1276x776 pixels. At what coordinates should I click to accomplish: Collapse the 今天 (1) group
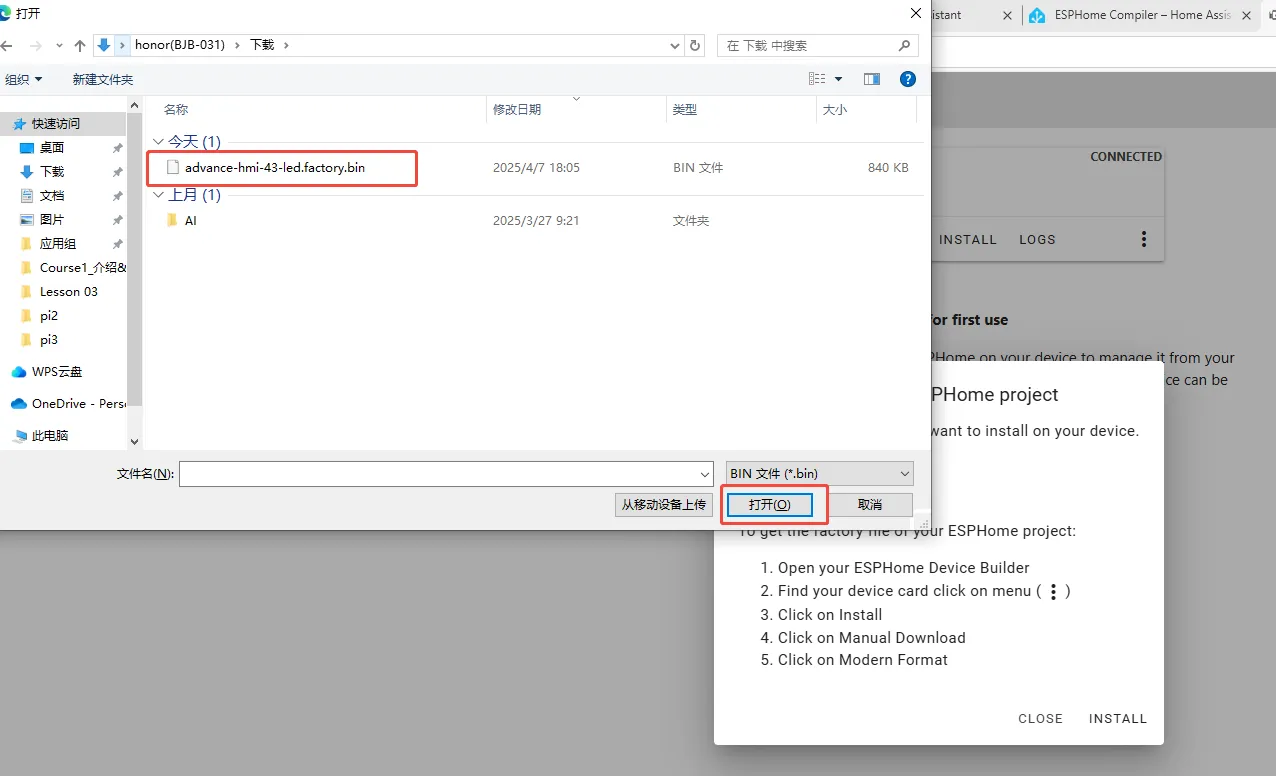point(158,142)
